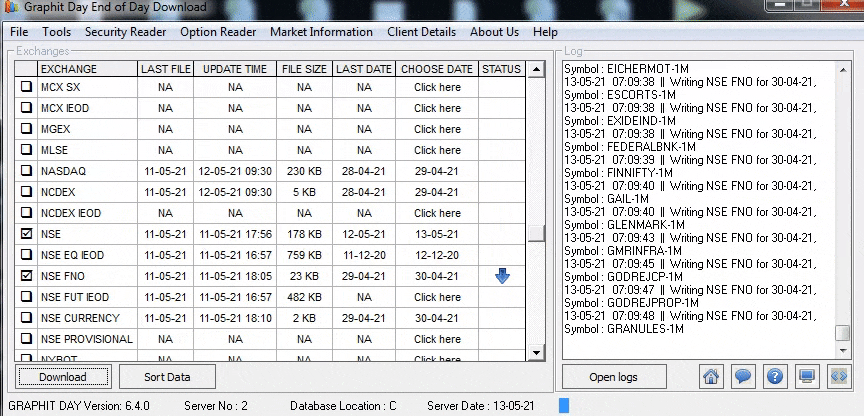Click the LAST DATE column header
Viewport: 864px width, 416px height.
click(364, 69)
